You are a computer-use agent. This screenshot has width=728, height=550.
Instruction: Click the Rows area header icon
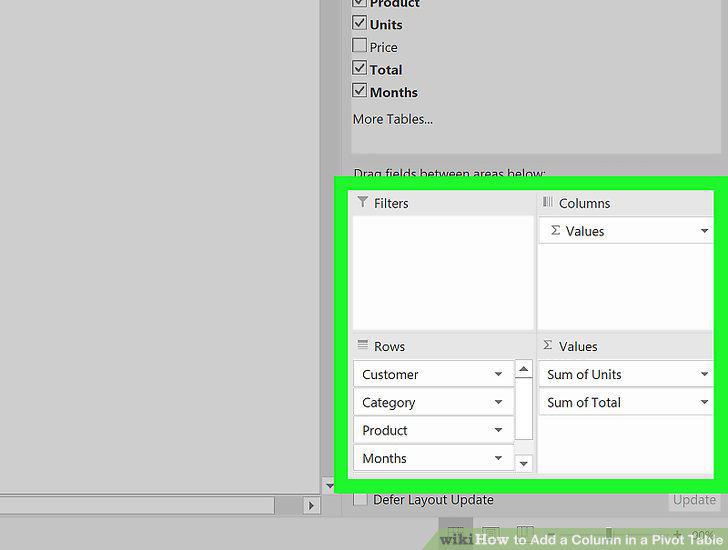[363, 345]
